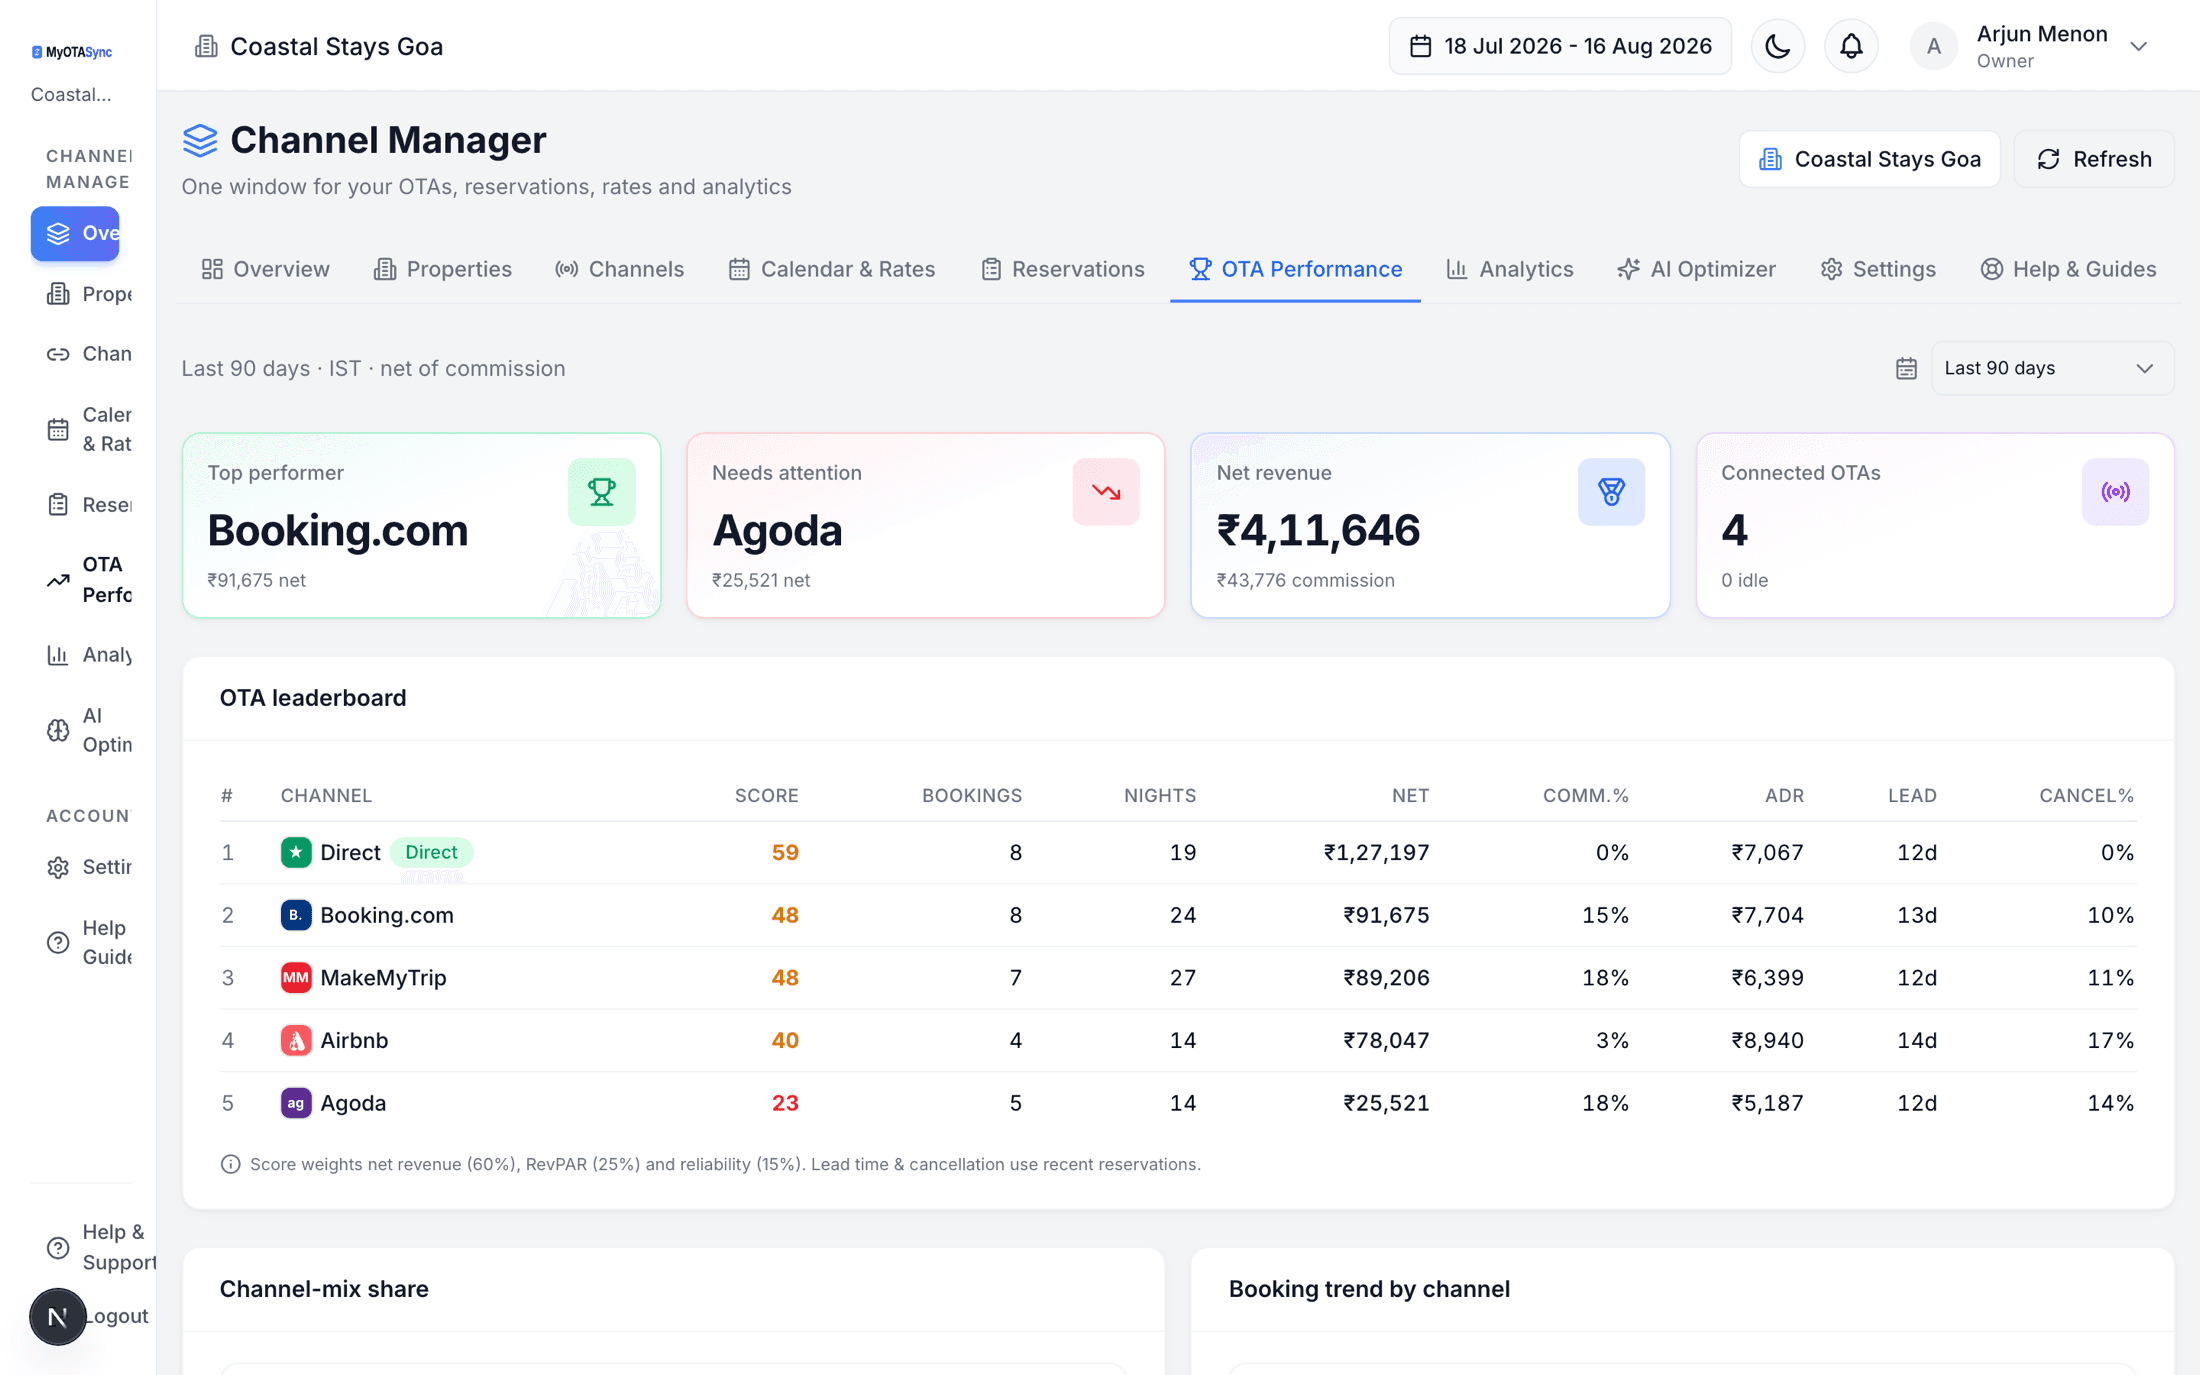This screenshot has width=2200, height=1375.
Task: Click the Connected OTAs broadcast icon
Action: (x=2115, y=492)
